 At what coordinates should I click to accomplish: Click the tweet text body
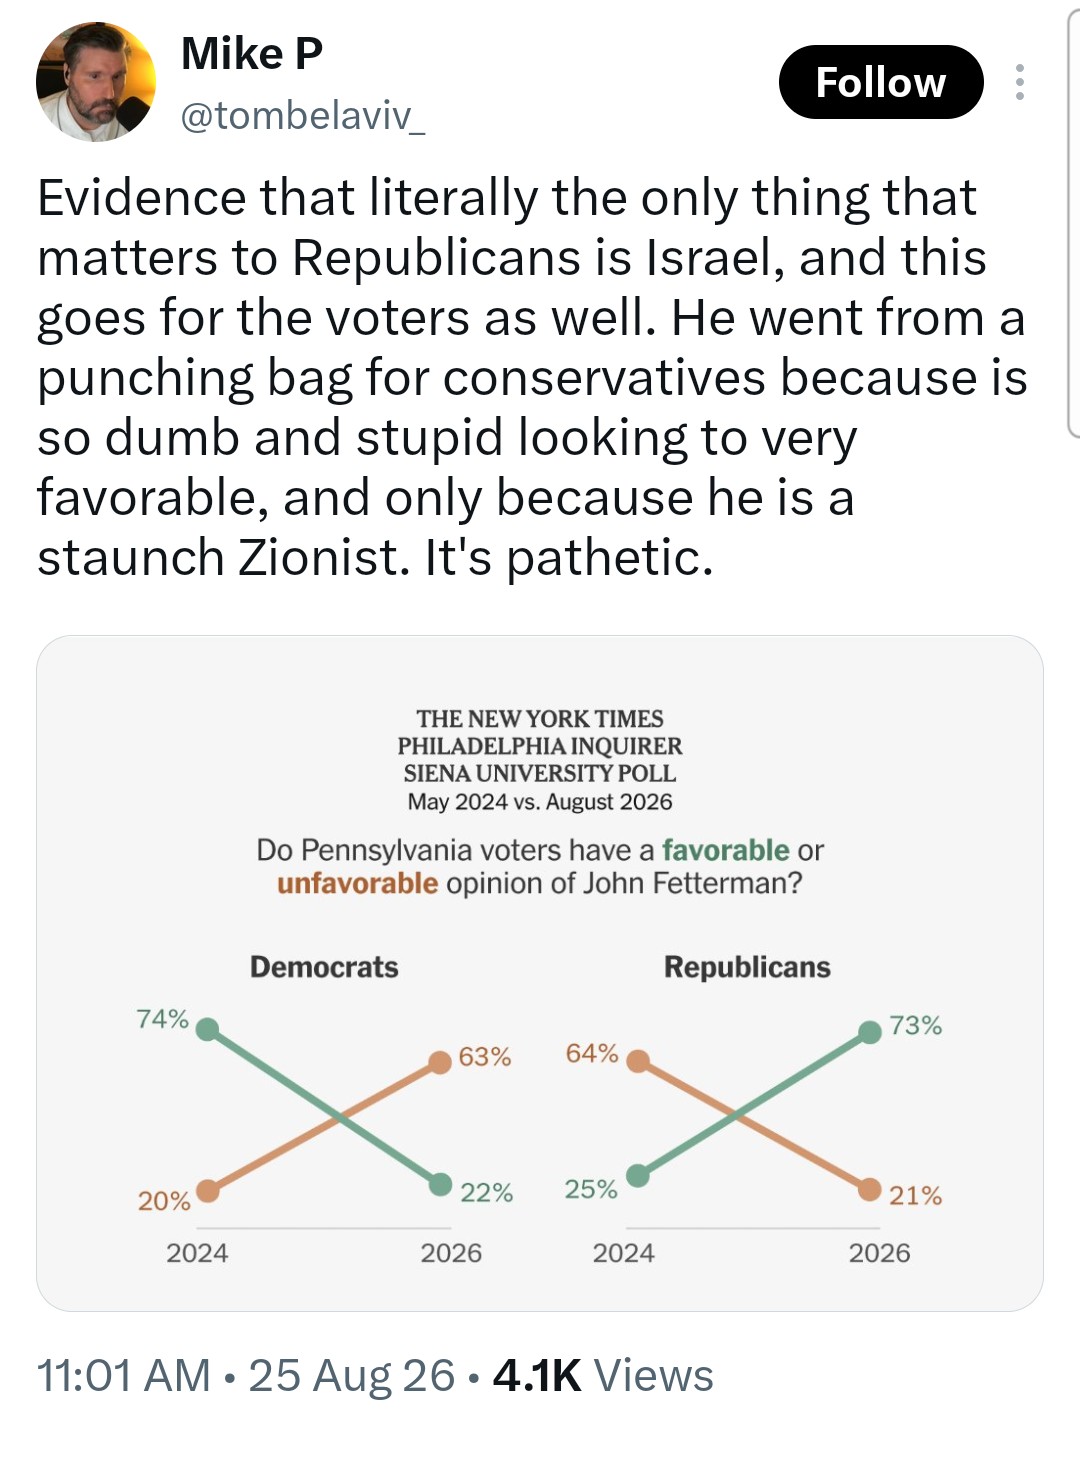[532, 378]
